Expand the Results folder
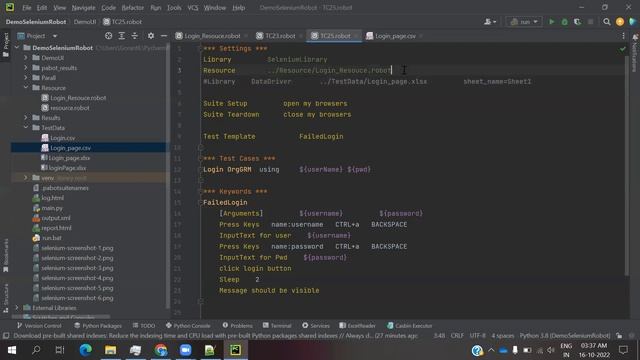Image resolution: width=640 pixels, height=360 pixels. [x=26, y=118]
